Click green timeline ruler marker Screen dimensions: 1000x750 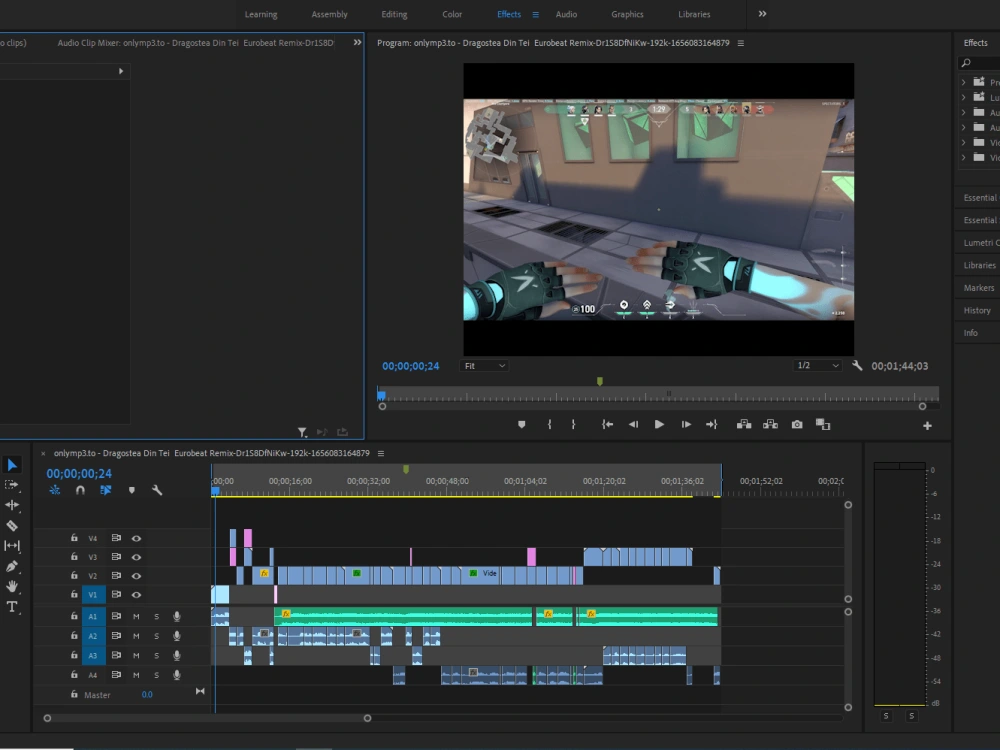[406, 469]
